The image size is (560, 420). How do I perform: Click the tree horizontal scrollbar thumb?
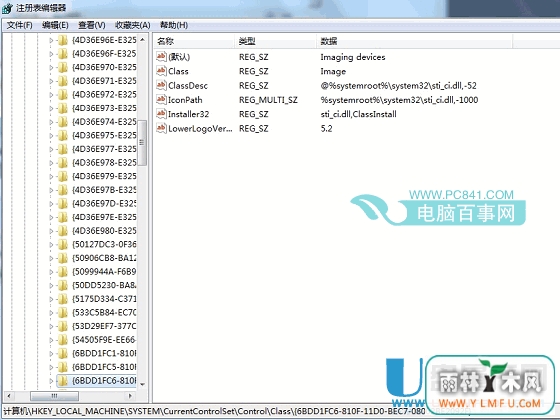tap(54, 396)
